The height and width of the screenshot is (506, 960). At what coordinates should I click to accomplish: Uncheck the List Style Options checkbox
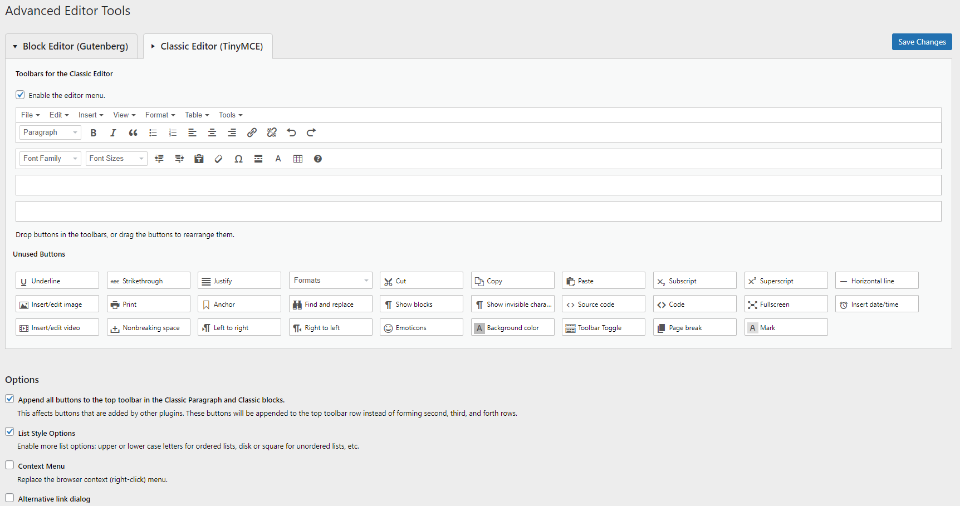coord(10,433)
